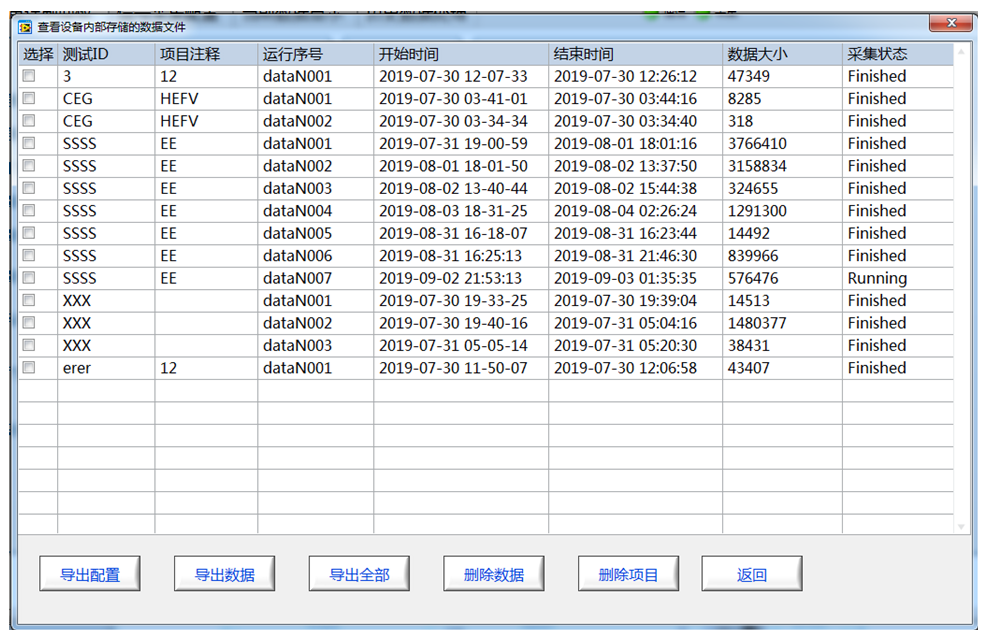This screenshot has height=640, width=984.
Task: Click the Running status cell
Action: [877, 278]
